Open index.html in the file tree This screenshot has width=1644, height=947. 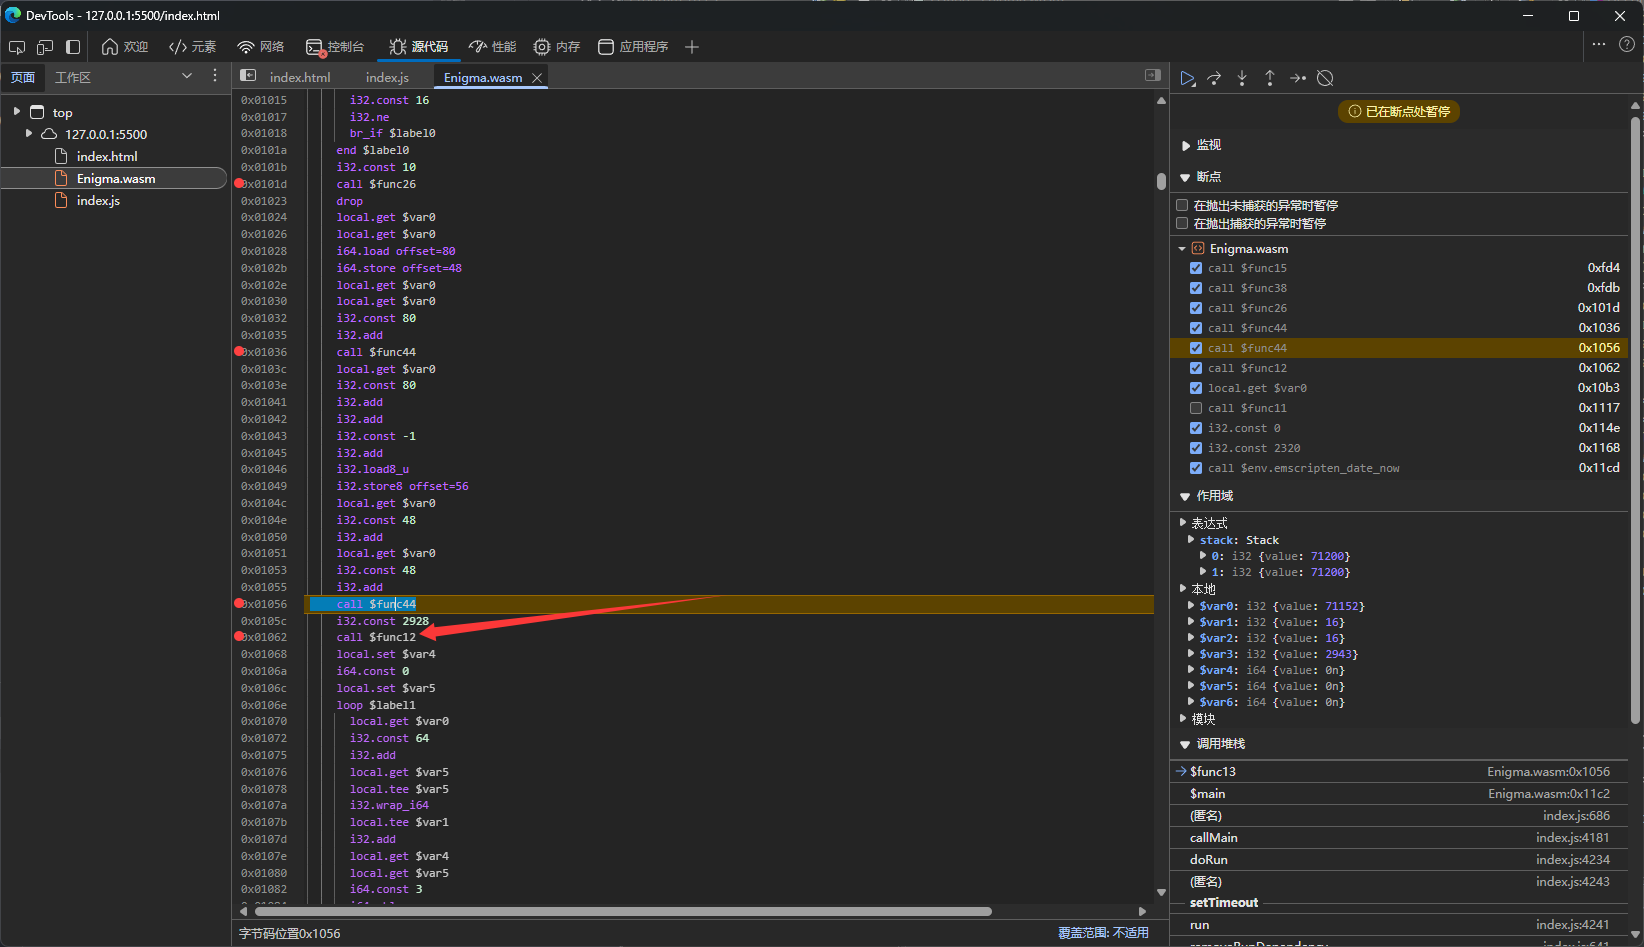coord(107,156)
